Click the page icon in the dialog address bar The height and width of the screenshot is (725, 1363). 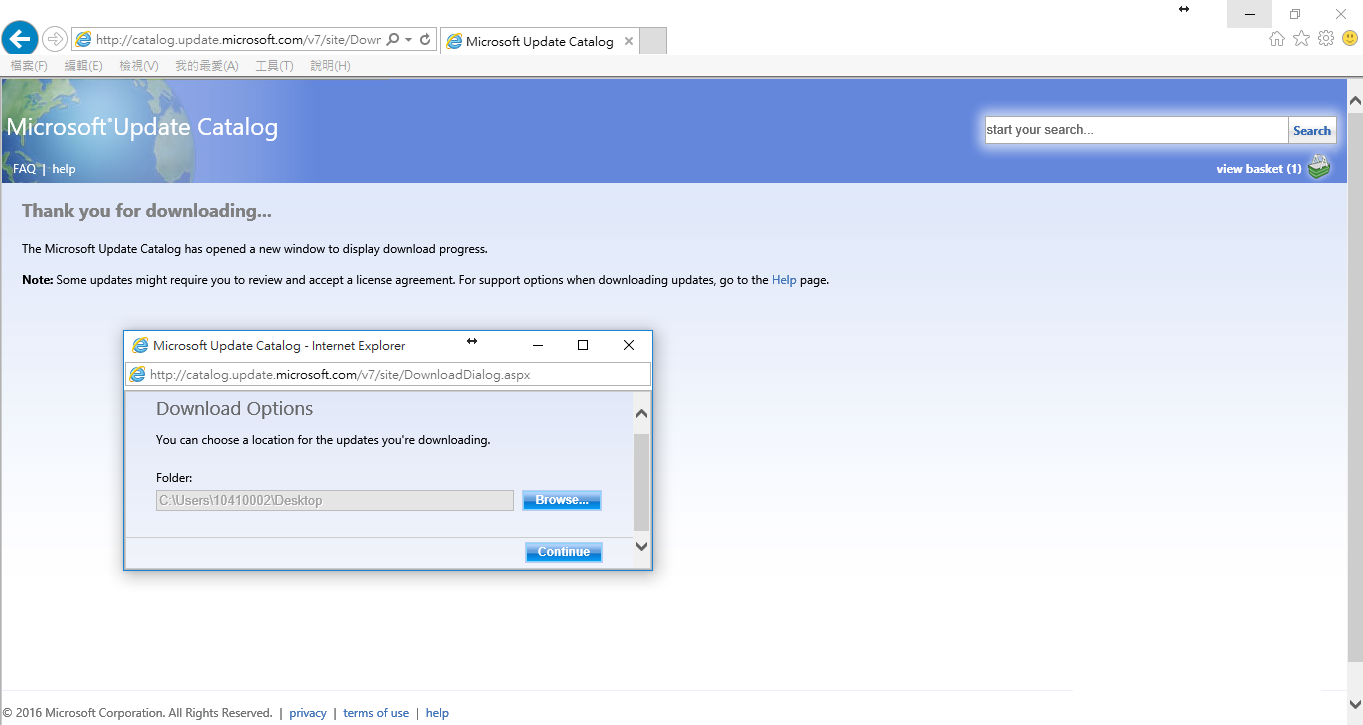(x=138, y=375)
